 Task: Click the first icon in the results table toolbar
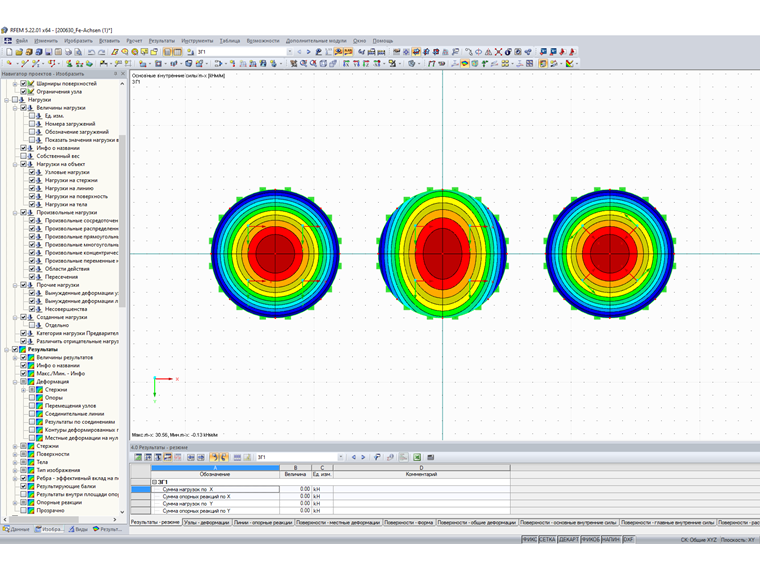[138, 457]
